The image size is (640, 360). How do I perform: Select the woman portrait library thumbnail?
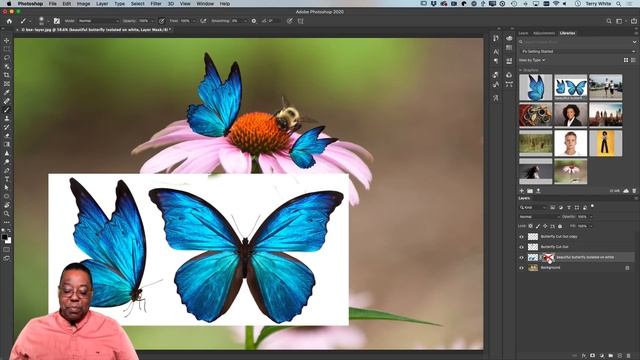[x=571, y=115]
